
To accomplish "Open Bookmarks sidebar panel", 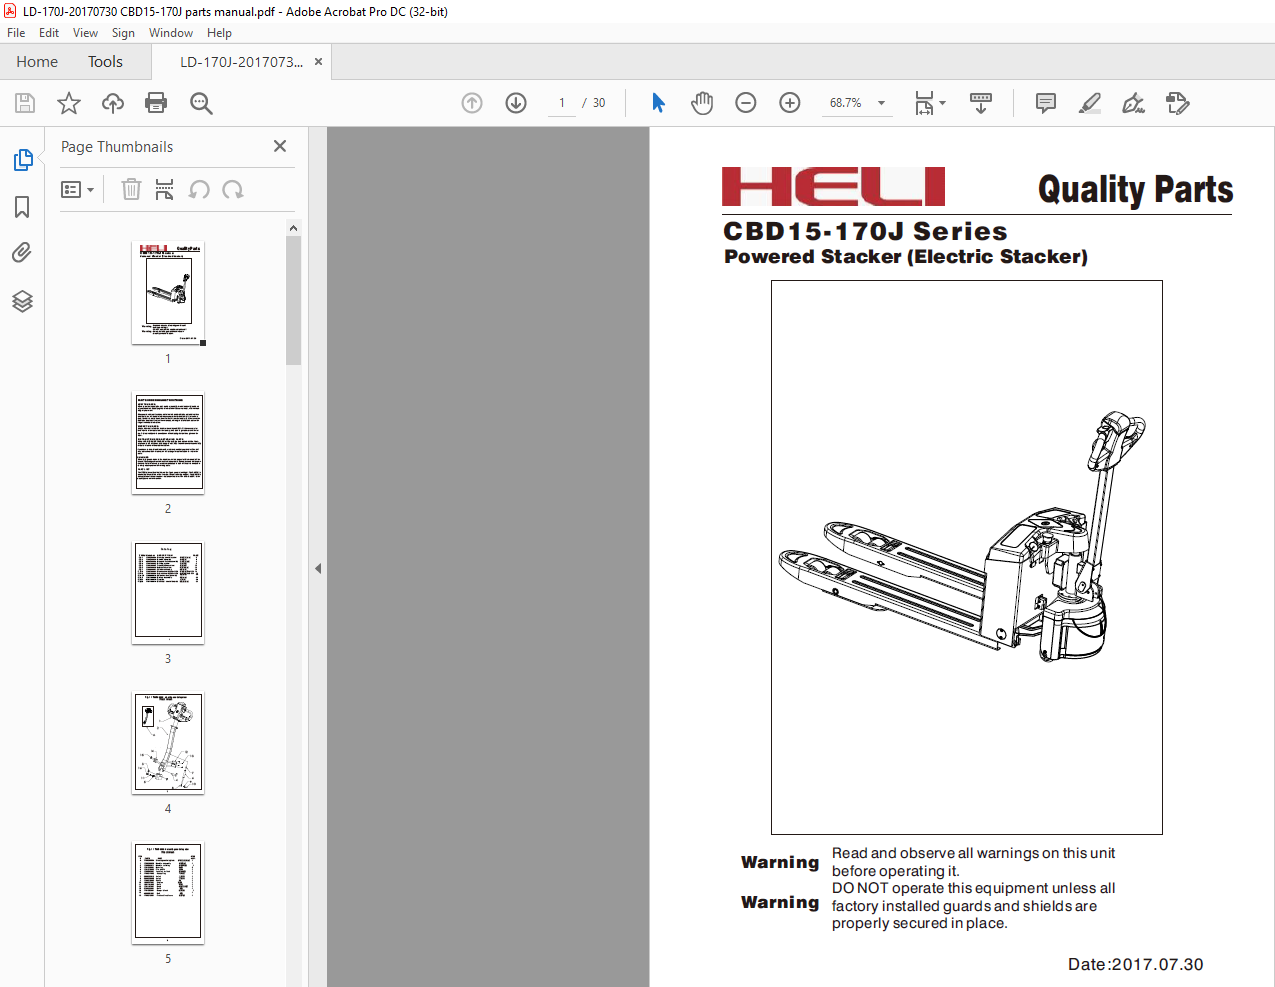I will point(22,207).
